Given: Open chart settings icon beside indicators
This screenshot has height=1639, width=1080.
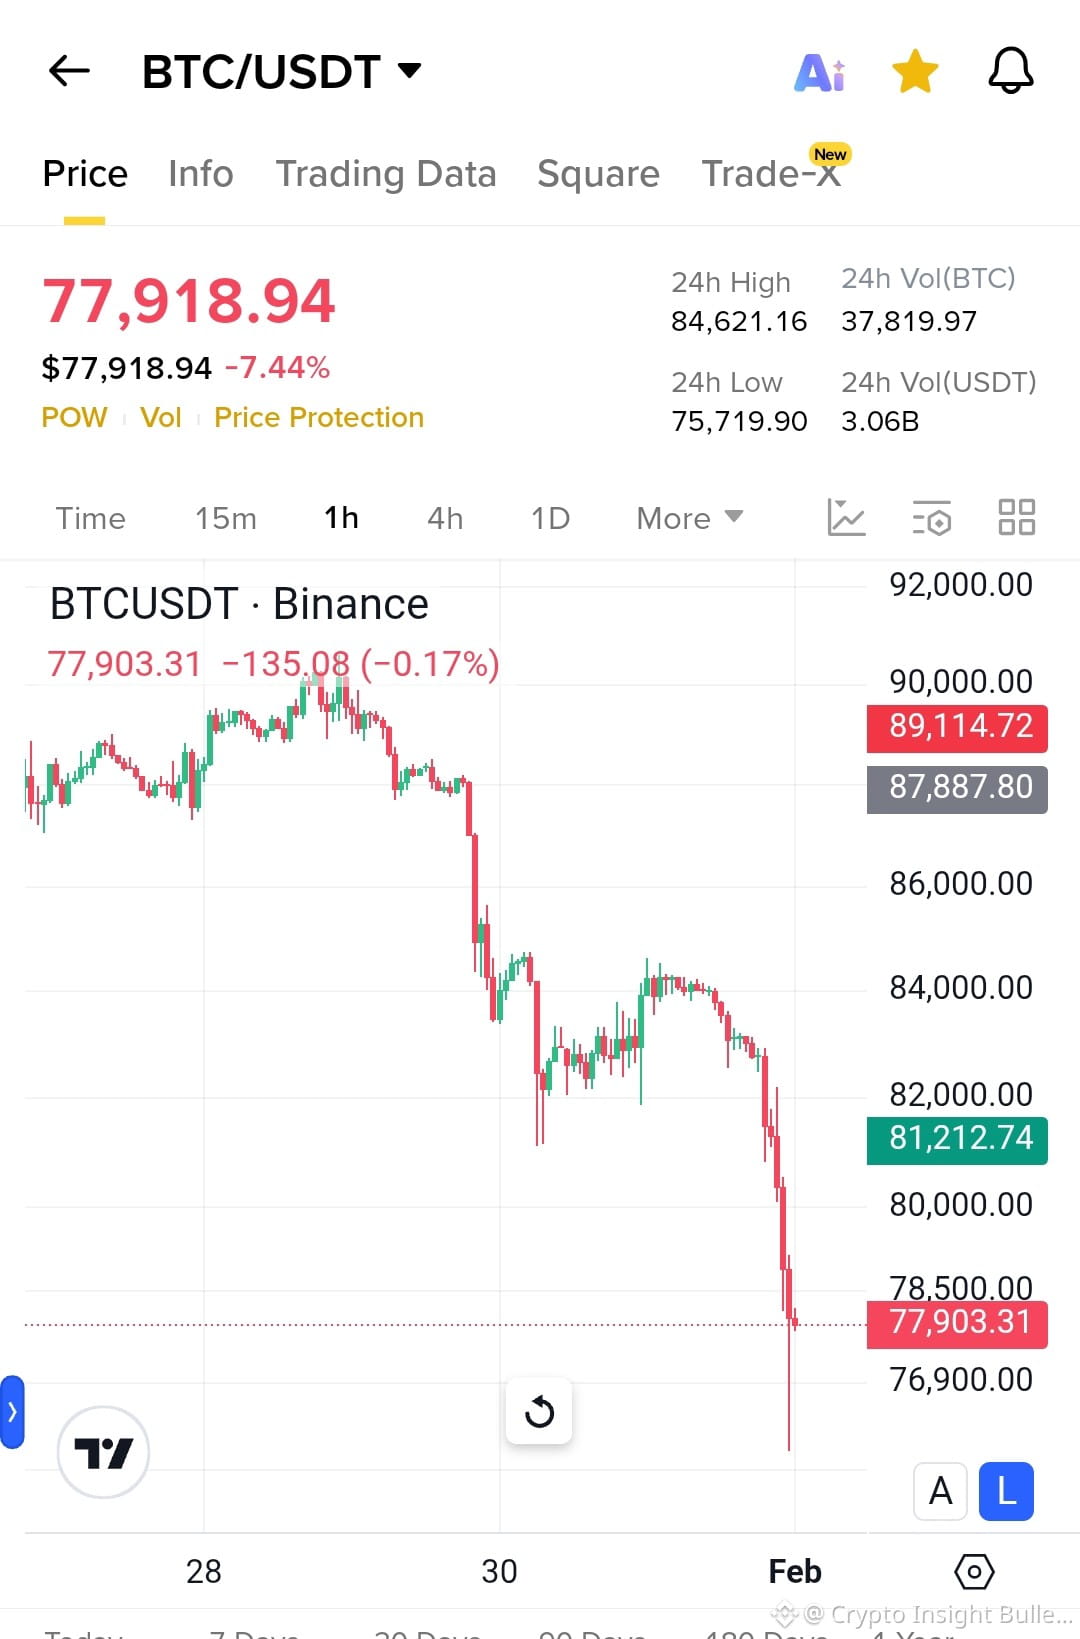Looking at the screenshot, I should pyautogui.click(x=932, y=518).
